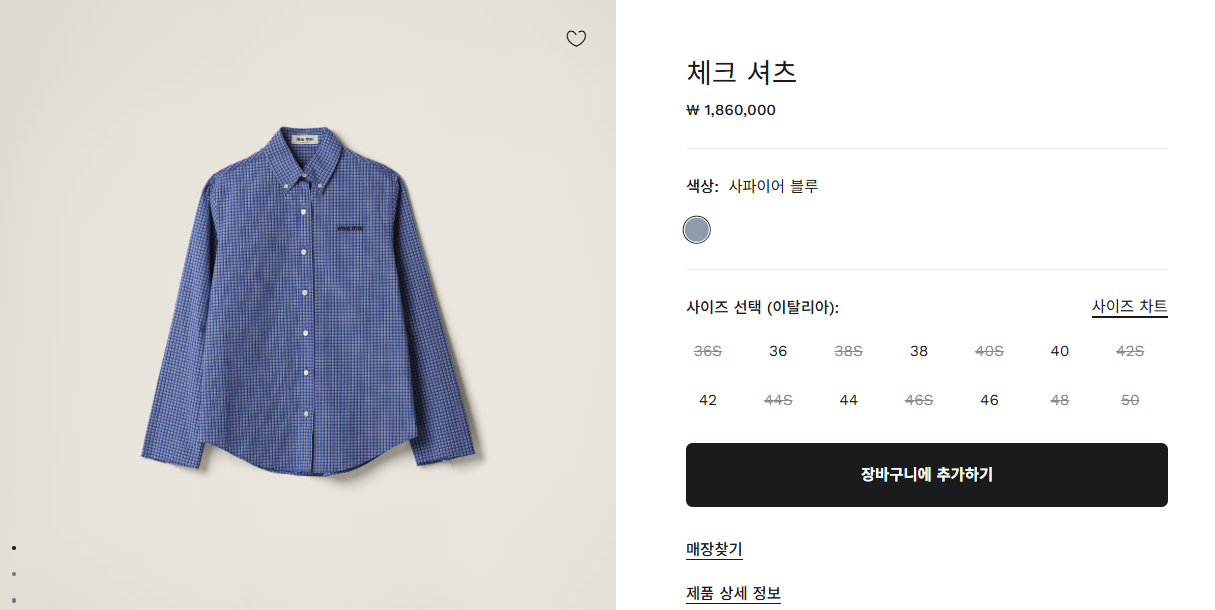This screenshot has width=1215, height=610.
Task: Go to the second image gallery dot
Action: (x=14, y=574)
